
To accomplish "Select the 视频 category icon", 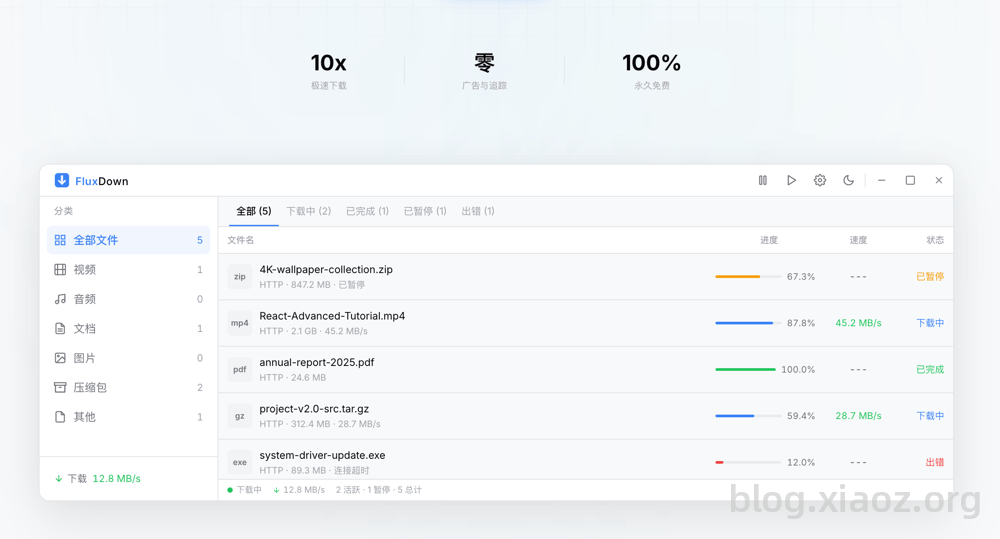I will [60, 269].
